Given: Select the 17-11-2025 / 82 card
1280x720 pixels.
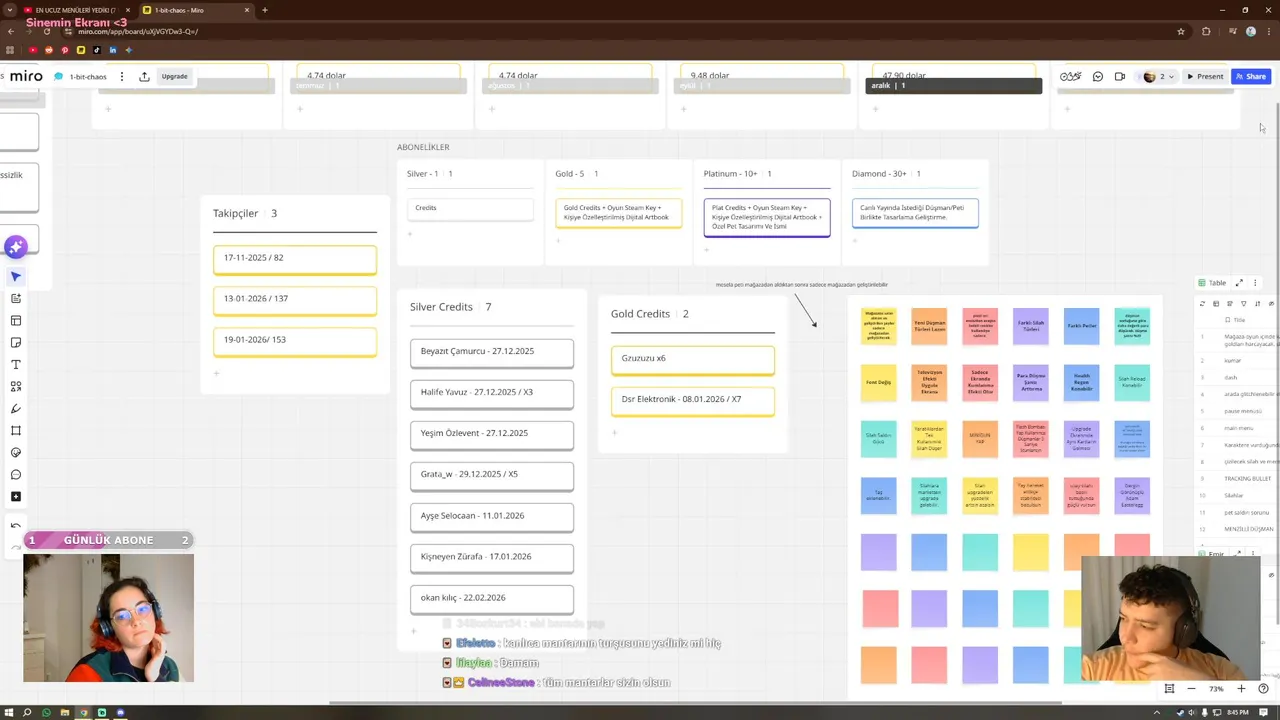Looking at the screenshot, I should tap(295, 259).
